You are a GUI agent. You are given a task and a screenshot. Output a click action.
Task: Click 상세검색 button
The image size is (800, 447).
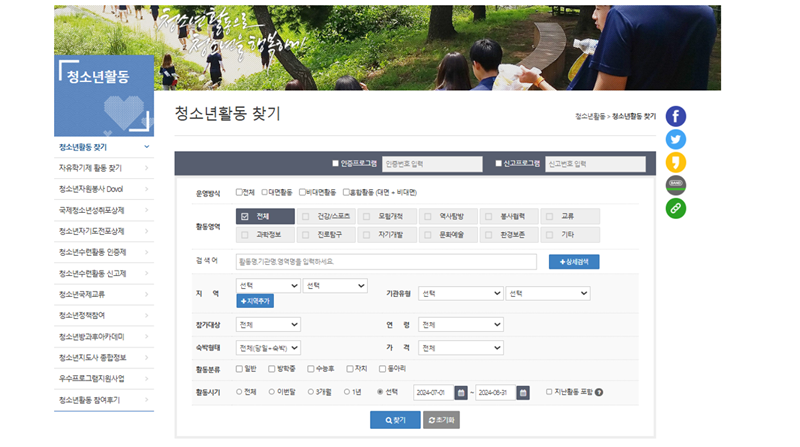pos(574,262)
